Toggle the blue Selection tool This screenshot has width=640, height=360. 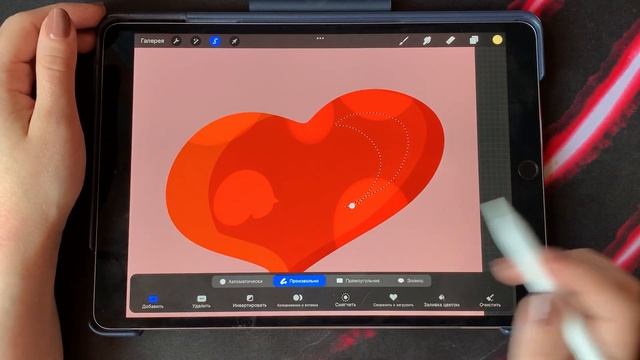pos(215,41)
